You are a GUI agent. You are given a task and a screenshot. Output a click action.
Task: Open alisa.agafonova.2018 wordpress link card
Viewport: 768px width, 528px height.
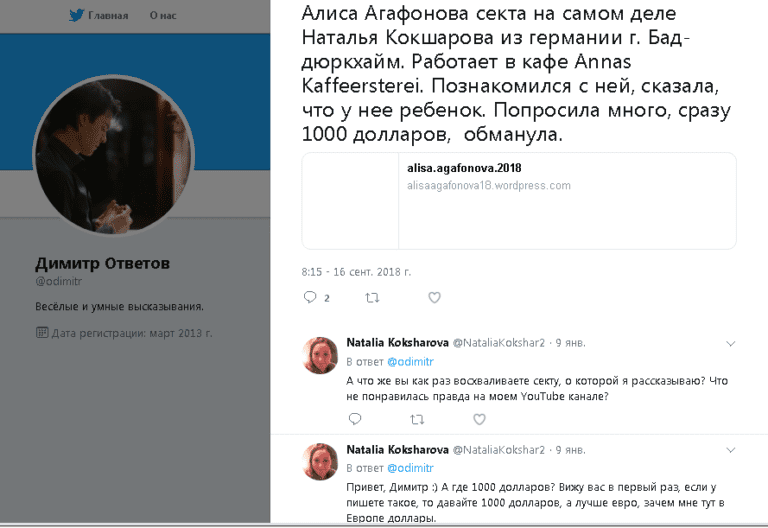tap(519, 201)
